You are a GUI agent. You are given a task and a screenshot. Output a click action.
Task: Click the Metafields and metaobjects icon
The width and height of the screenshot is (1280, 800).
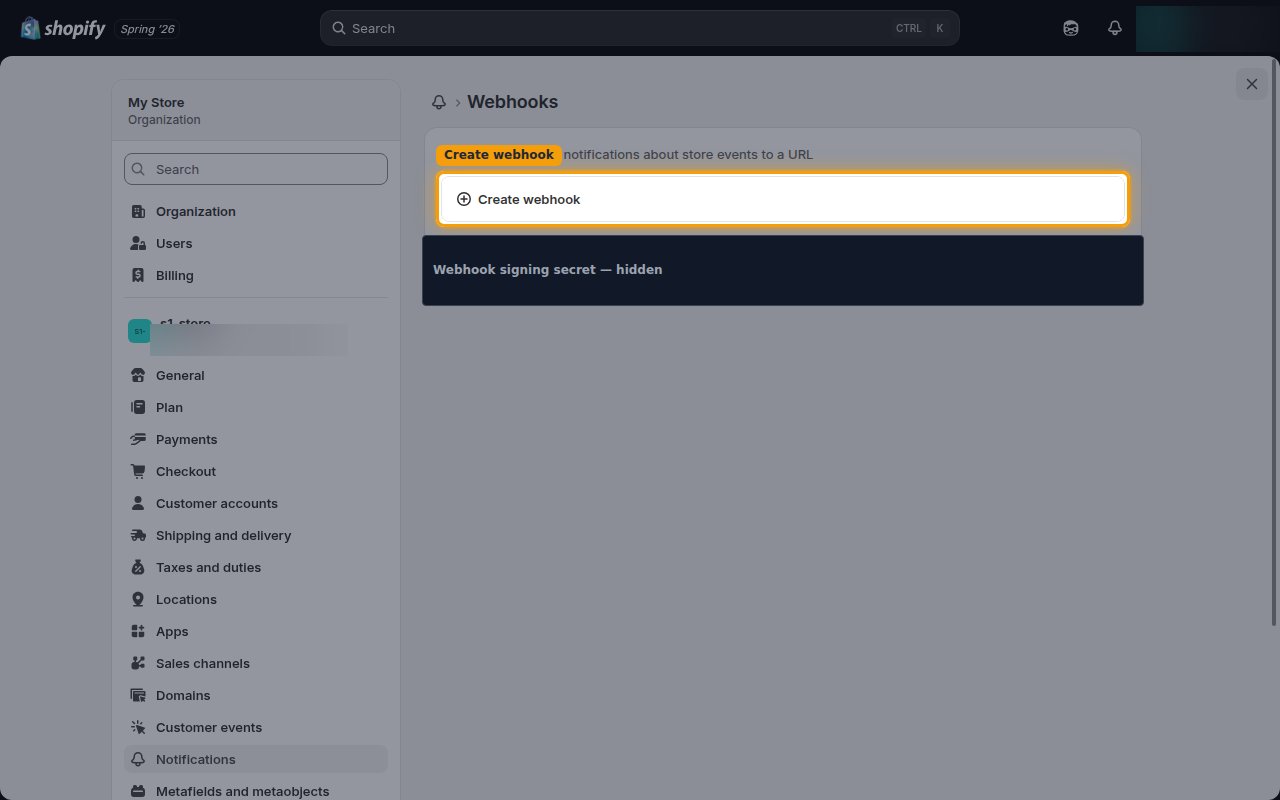[x=138, y=791]
